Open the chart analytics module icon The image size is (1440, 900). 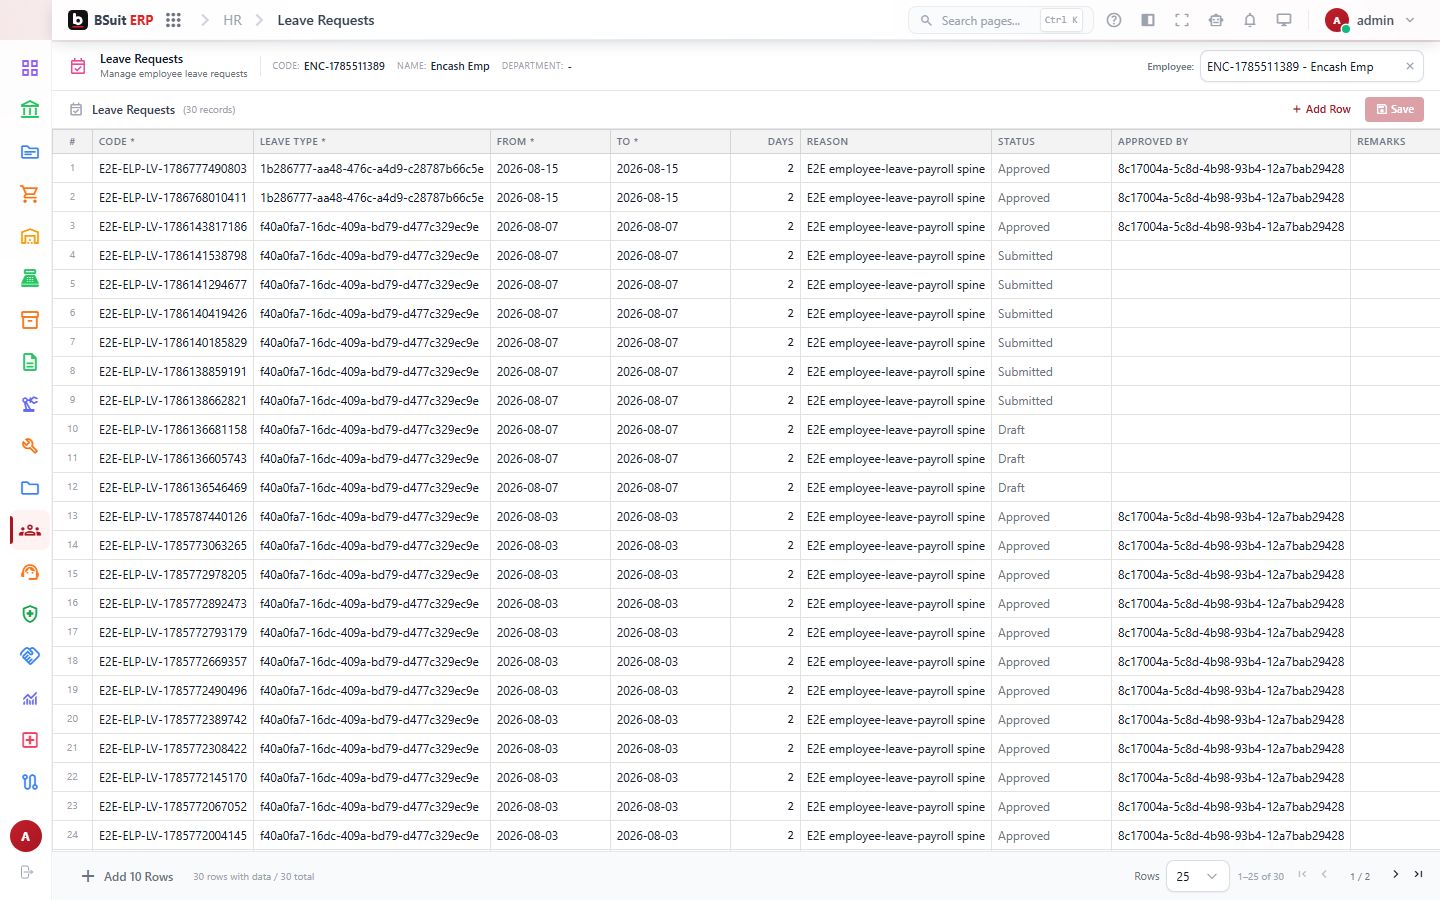30,698
